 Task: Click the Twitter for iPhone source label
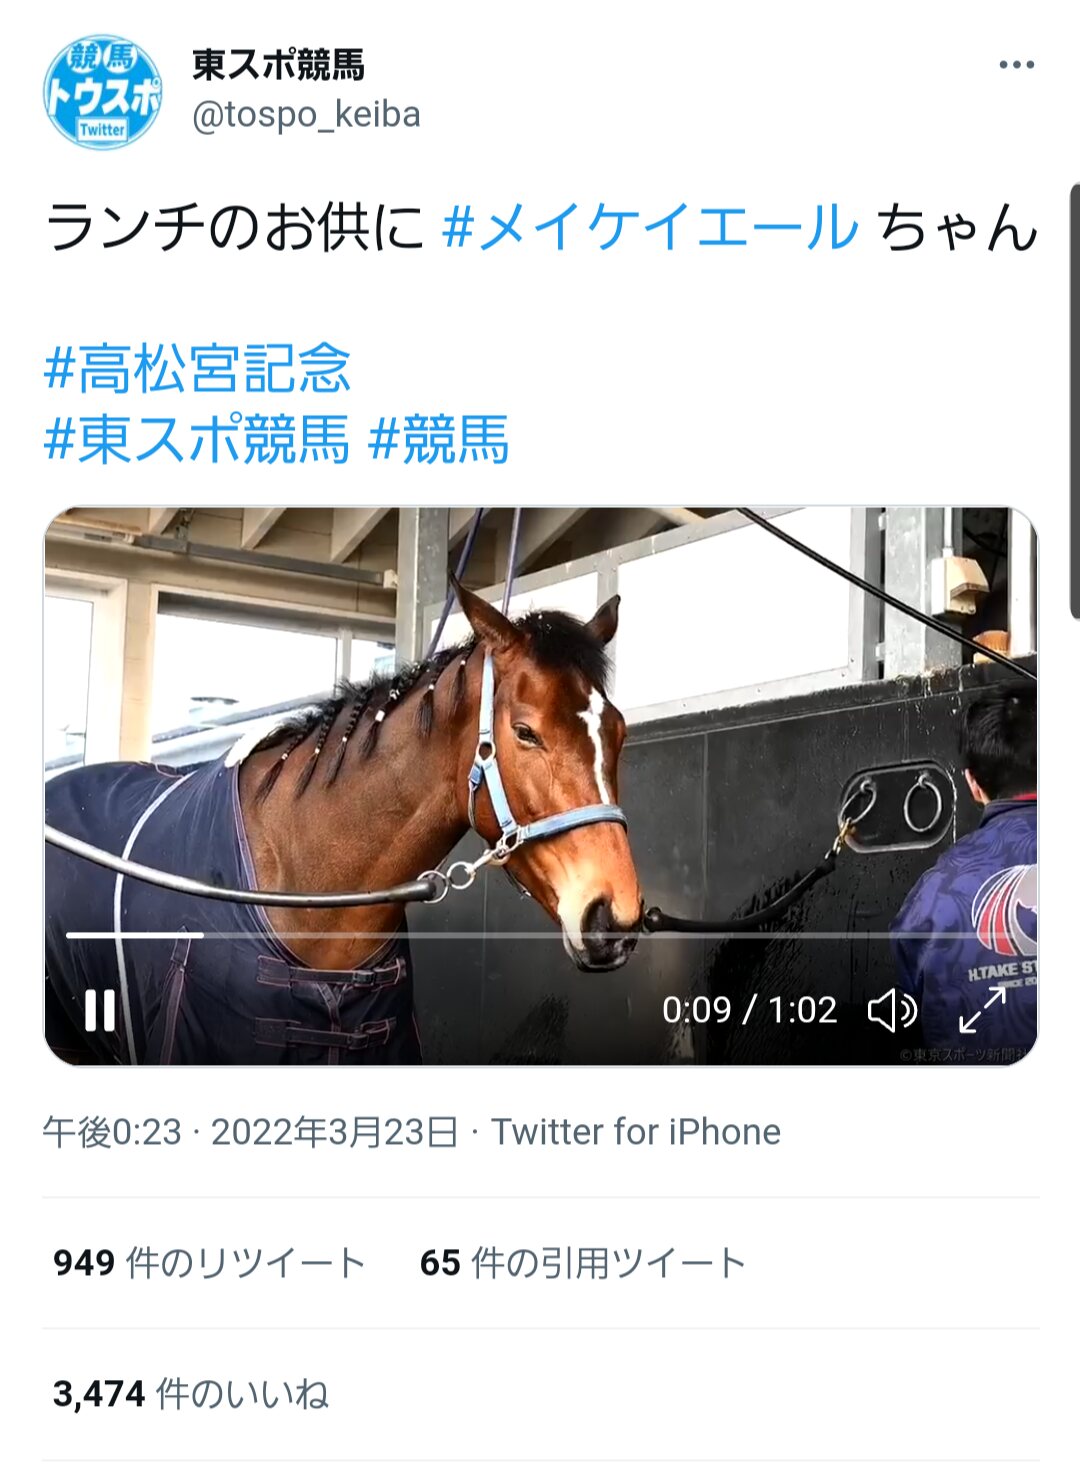tap(636, 1132)
